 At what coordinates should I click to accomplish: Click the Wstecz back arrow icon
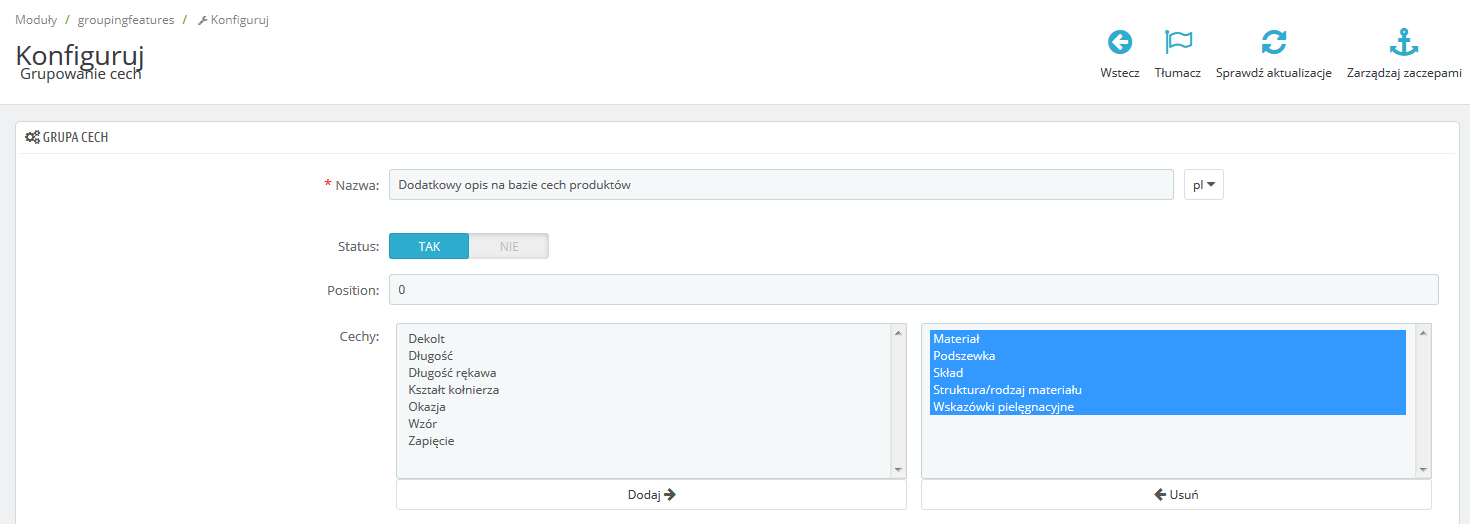point(1119,42)
